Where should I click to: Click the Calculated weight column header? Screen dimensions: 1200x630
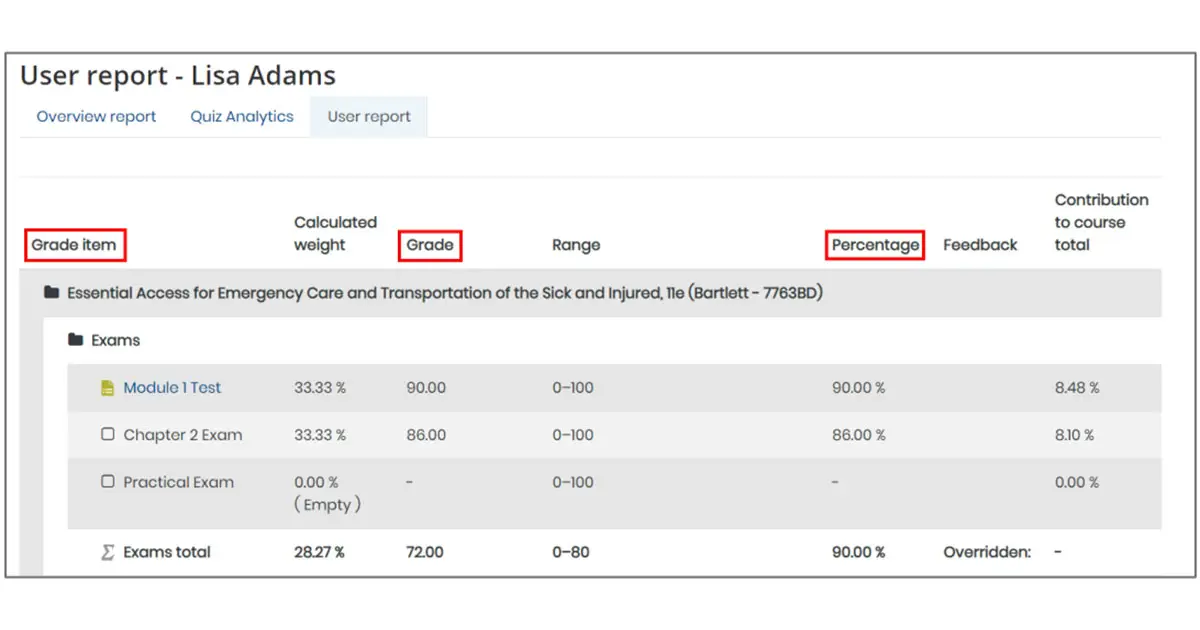point(335,234)
